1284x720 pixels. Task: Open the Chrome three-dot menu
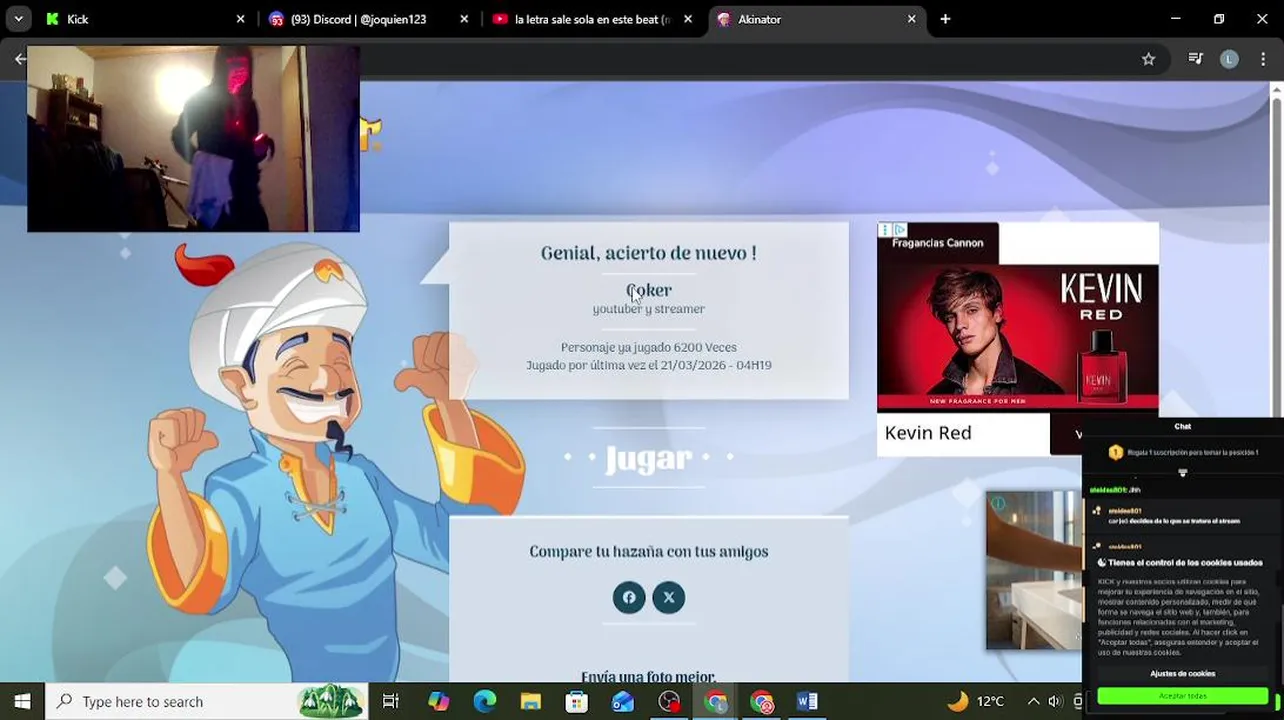1263,59
